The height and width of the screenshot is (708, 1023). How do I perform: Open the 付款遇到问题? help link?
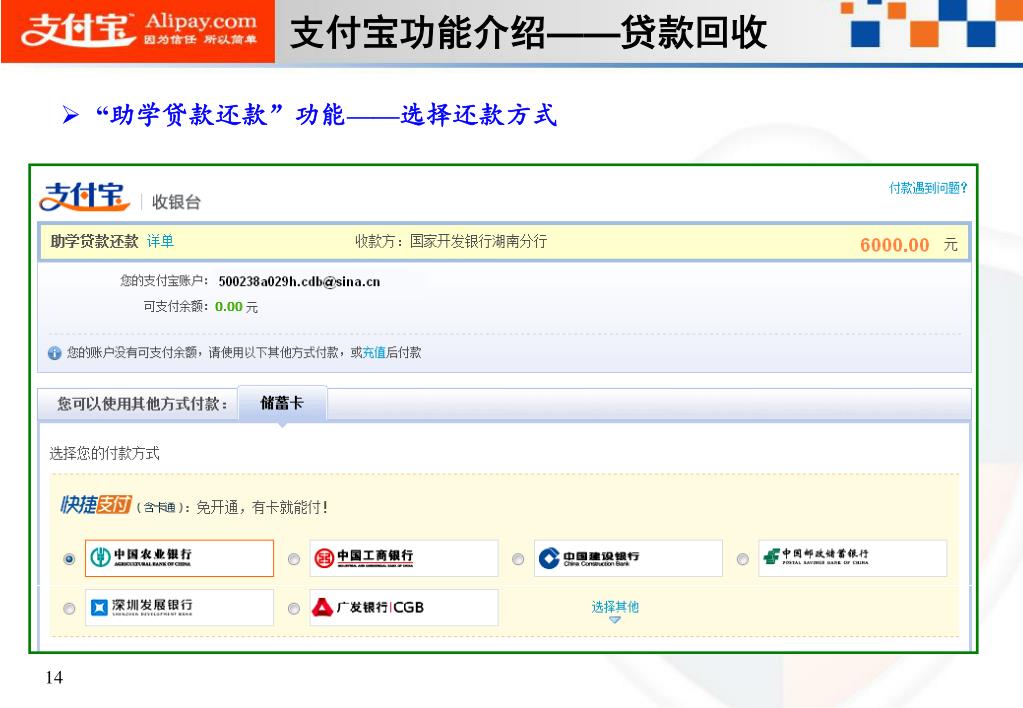(928, 188)
